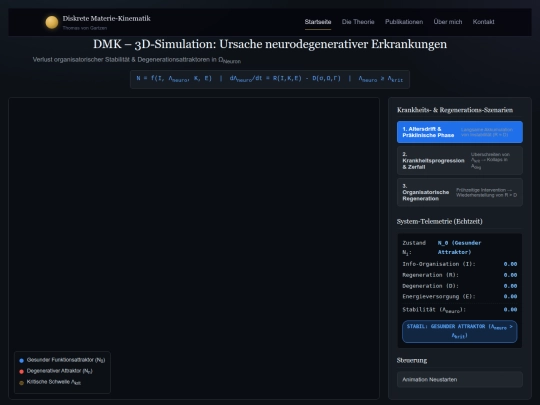Viewport: 540px width, 405px height.
Task: Go to the Startseite tab
Action: tap(318, 22)
